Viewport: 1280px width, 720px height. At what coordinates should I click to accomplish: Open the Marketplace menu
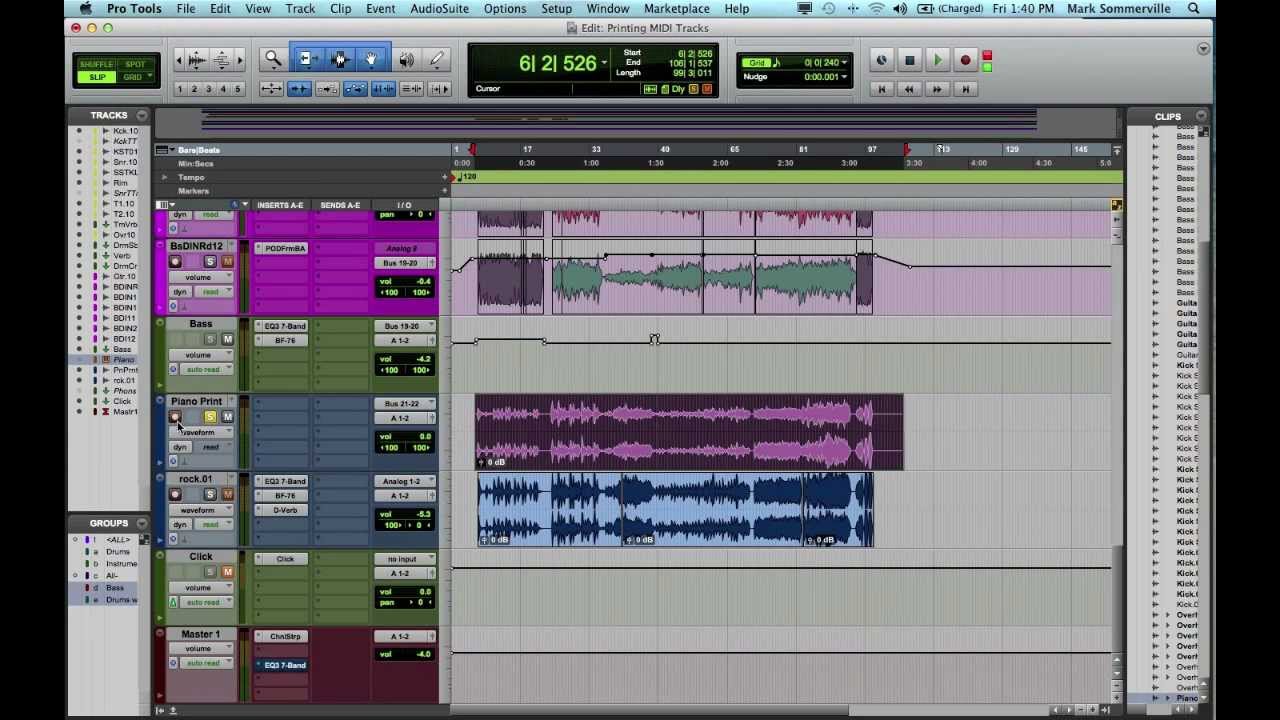point(677,9)
